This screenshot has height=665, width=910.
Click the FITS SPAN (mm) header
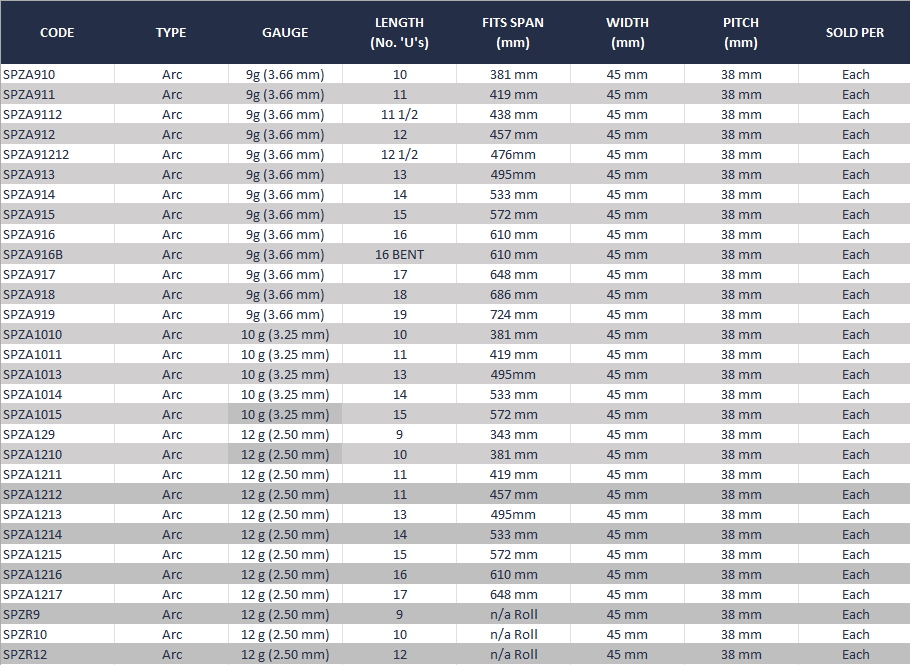coord(513,32)
